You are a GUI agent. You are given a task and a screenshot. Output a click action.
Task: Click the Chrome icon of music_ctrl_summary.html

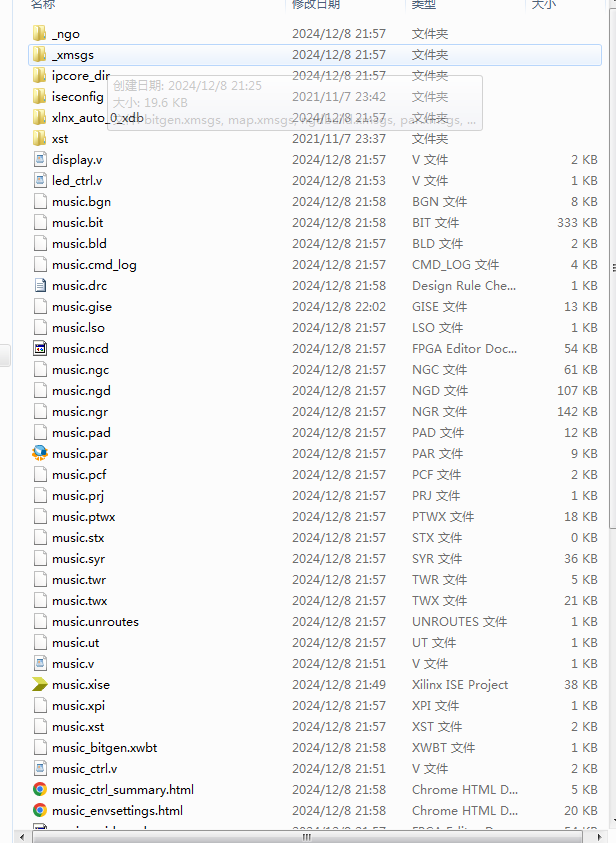click(x=39, y=790)
